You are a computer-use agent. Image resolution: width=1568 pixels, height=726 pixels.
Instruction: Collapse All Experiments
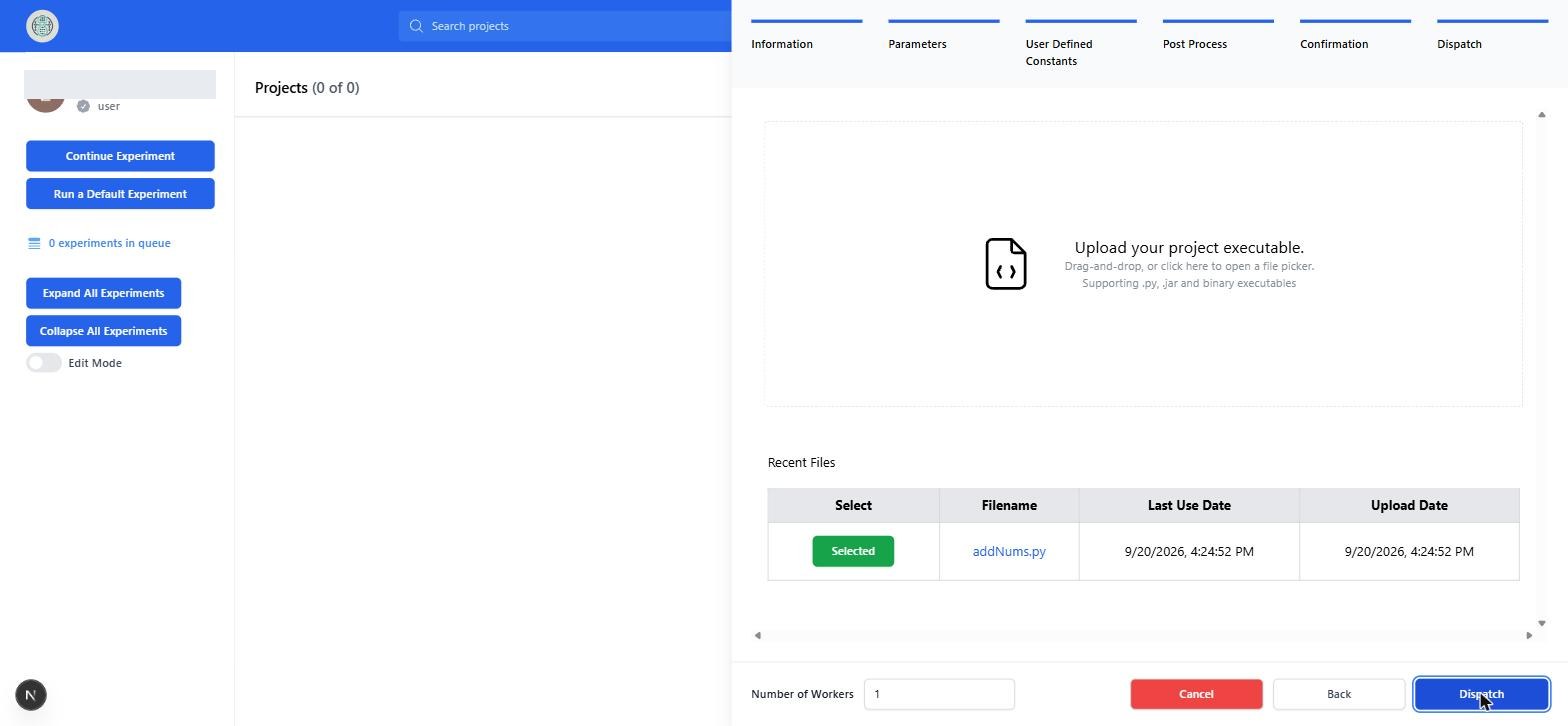103,331
